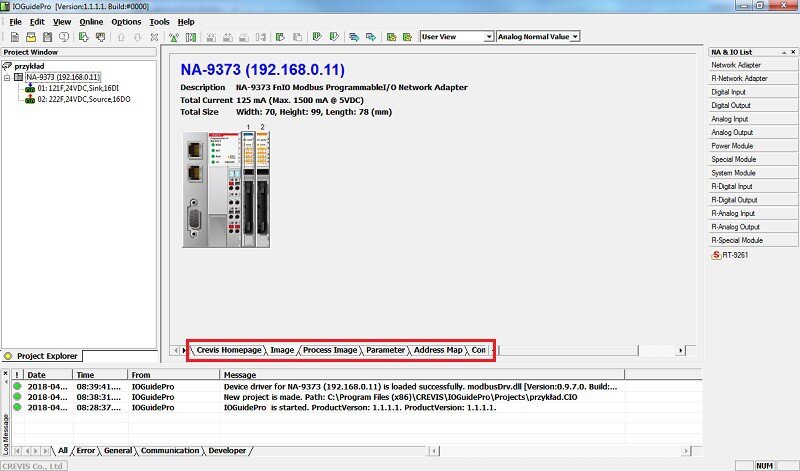Open the Tools menu
800x471 pixels.
coord(159,22)
